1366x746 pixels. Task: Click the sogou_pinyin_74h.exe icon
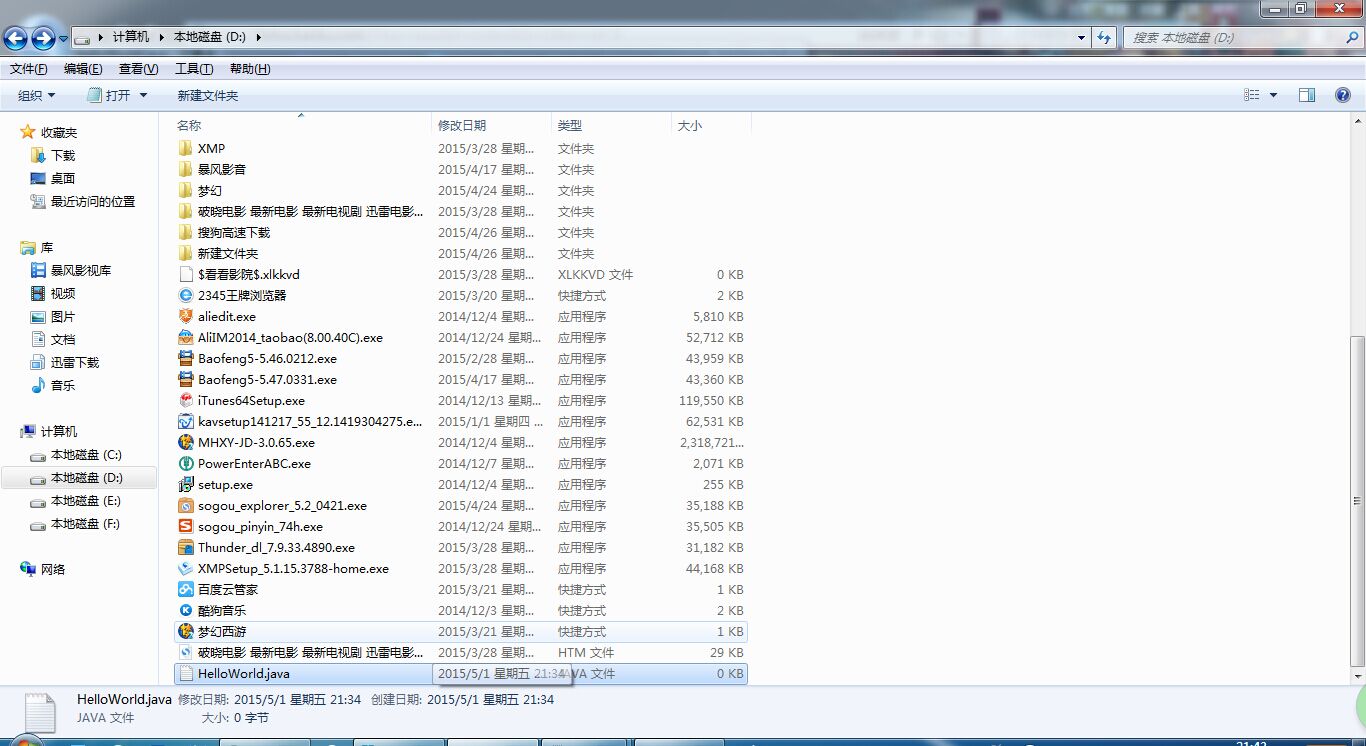[x=185, y=527]
